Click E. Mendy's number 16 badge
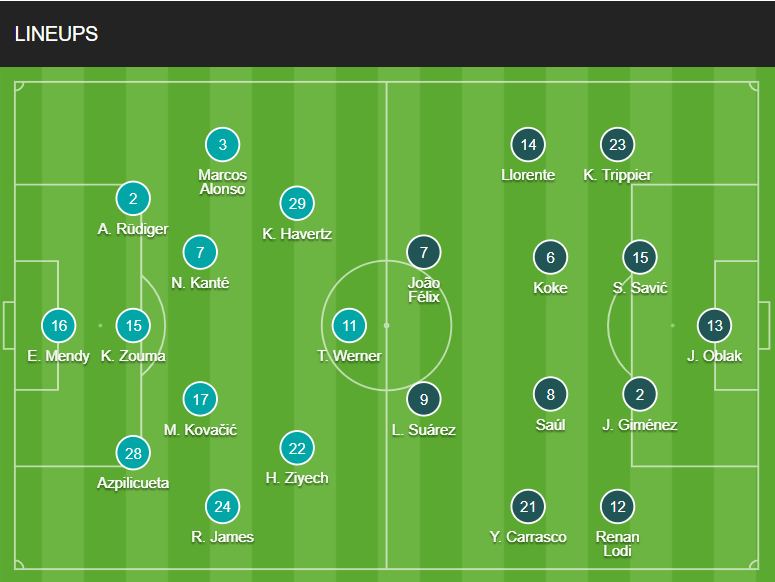 (x=59, y=326)
